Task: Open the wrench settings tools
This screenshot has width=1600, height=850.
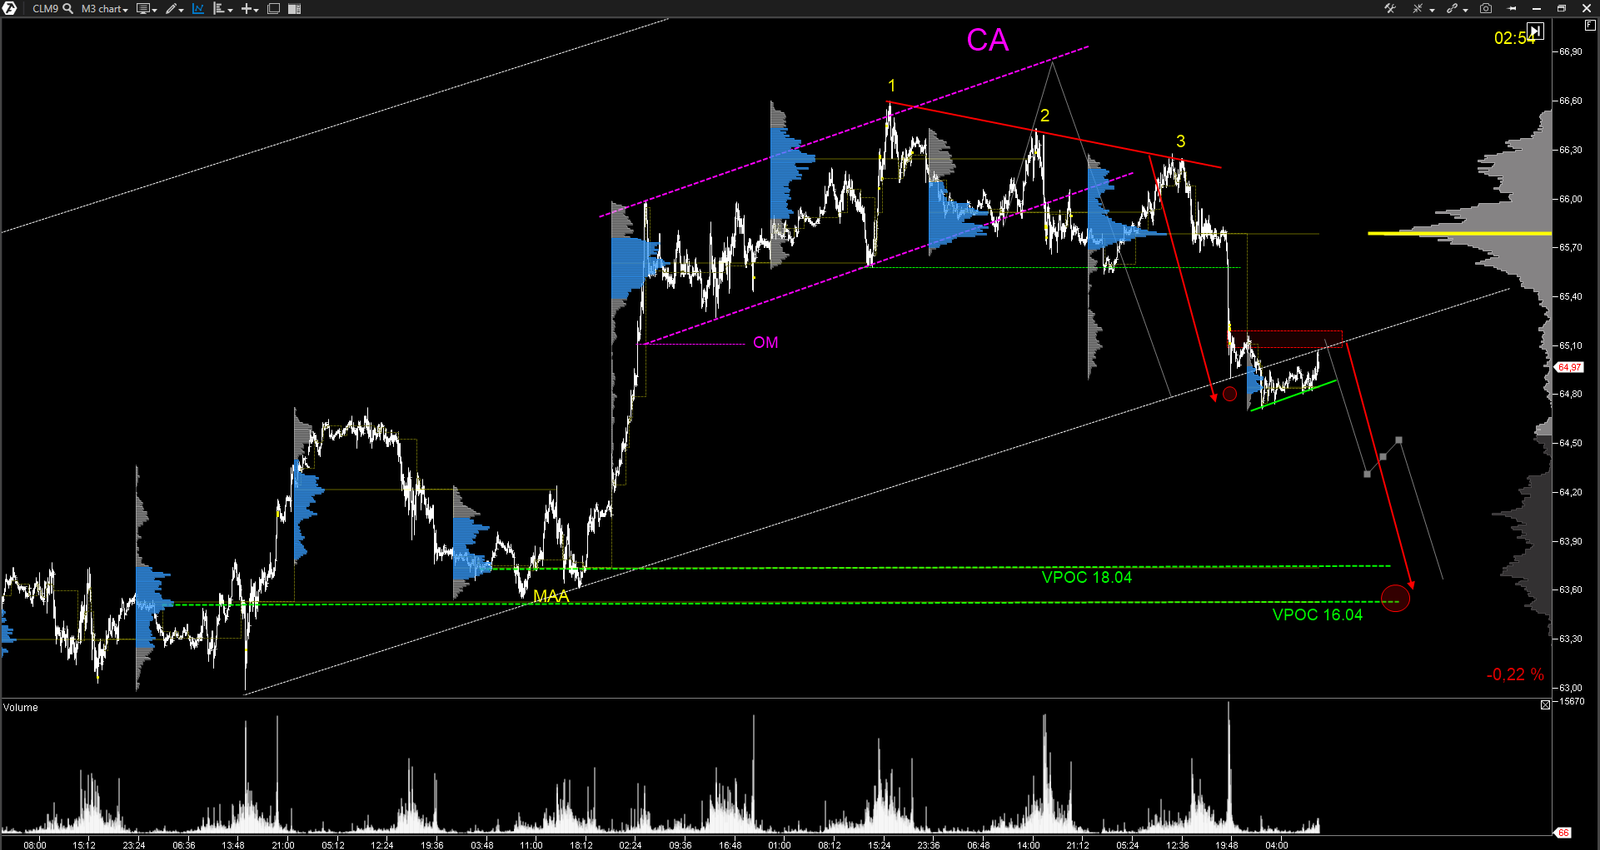Action: [1390, 8]
